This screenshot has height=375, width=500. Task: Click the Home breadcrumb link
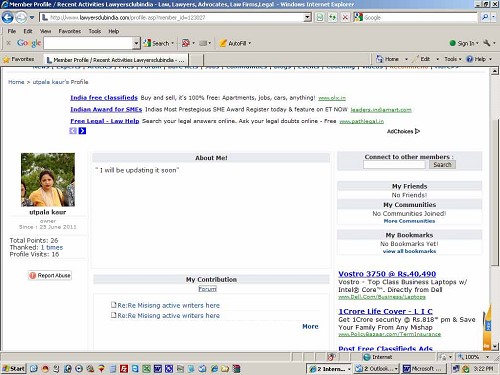click(x=16, y=82)
